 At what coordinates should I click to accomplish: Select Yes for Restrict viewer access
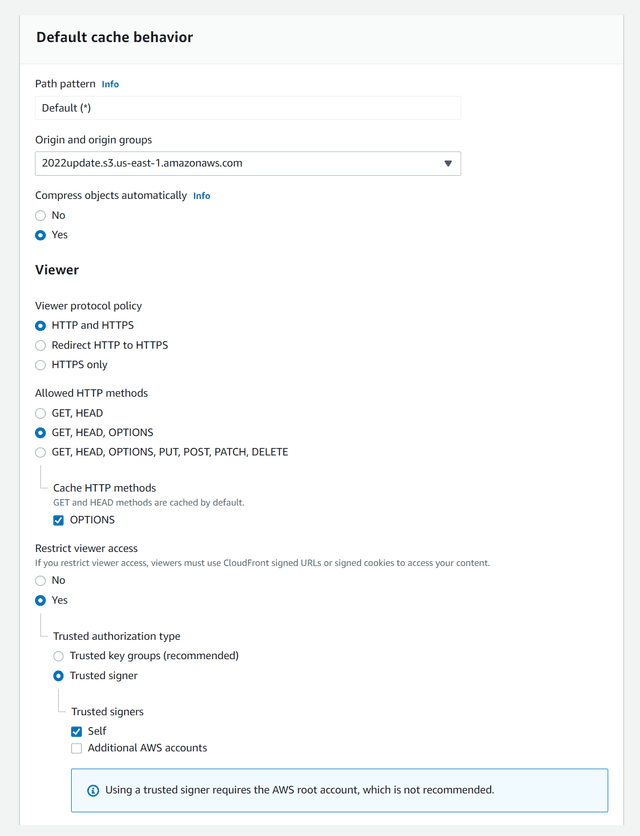pos(41,600)
